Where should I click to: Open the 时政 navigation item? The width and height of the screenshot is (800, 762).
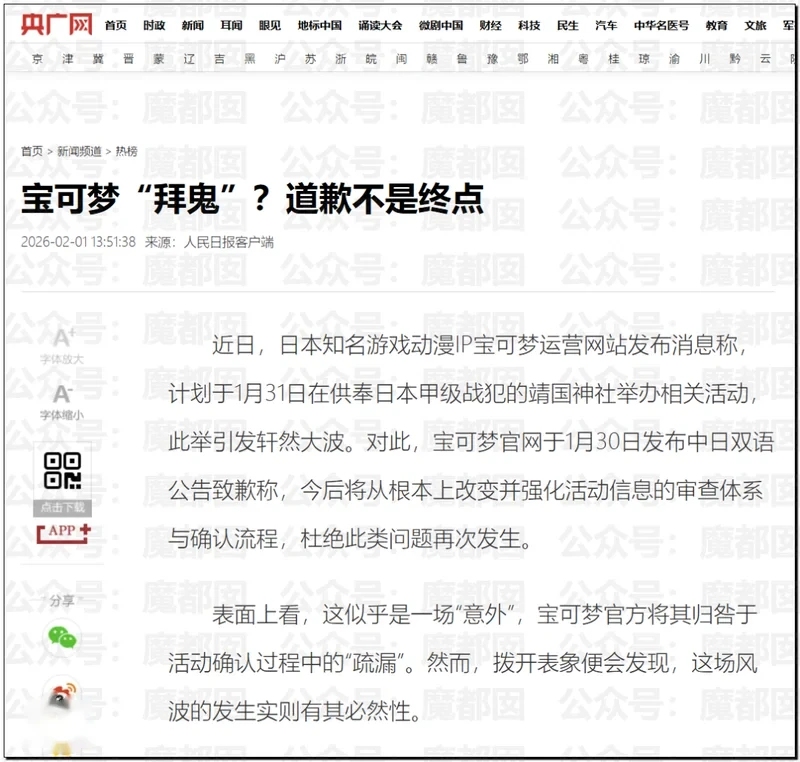(154, 26)
